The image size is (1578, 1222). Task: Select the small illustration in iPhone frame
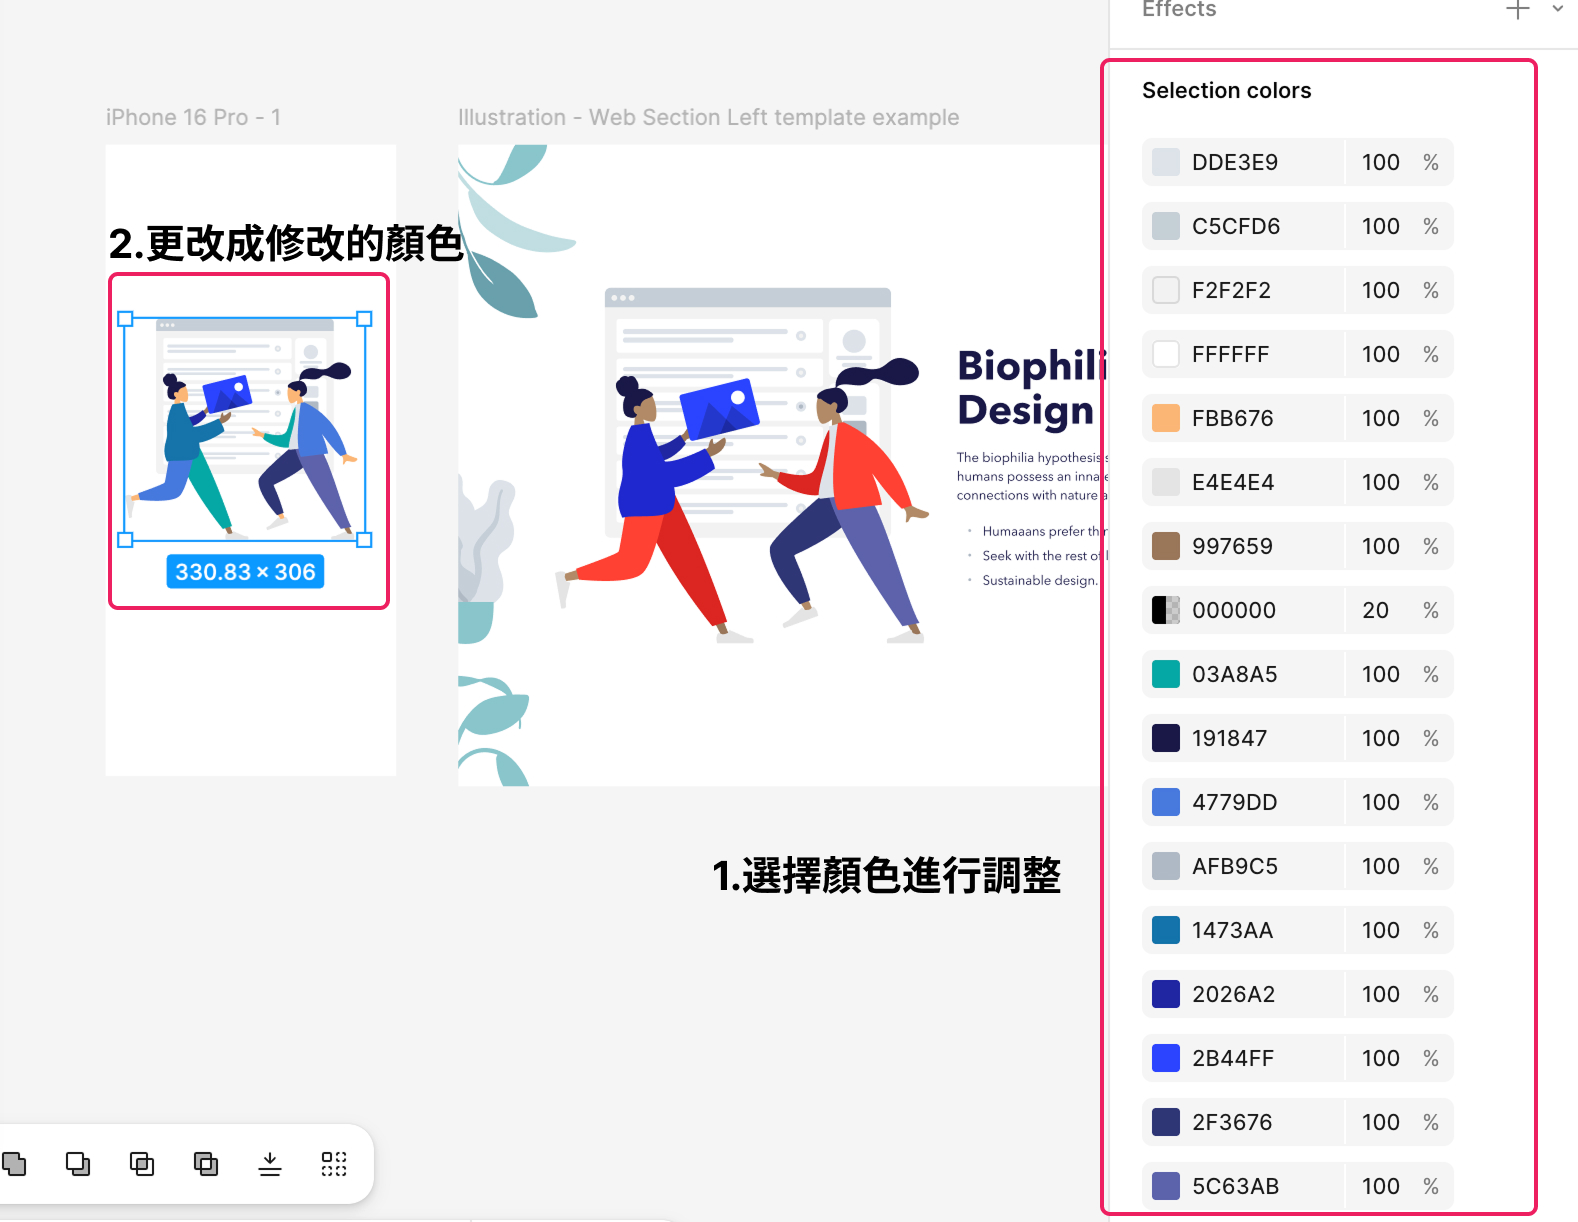click(245, 430)
